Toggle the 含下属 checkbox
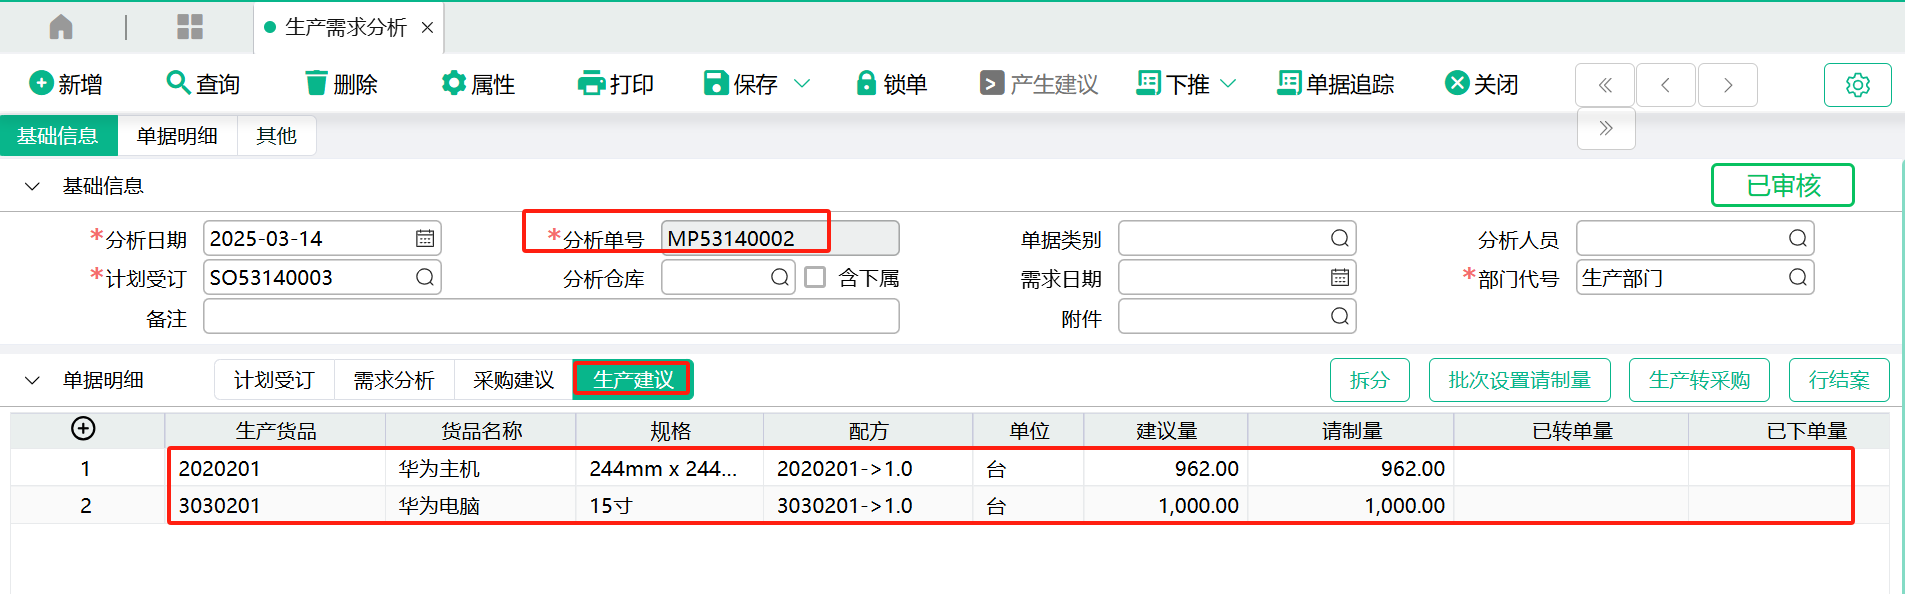Image resolution: width=1905 pixels, height=594 pixels. click(x=816, y=277)
